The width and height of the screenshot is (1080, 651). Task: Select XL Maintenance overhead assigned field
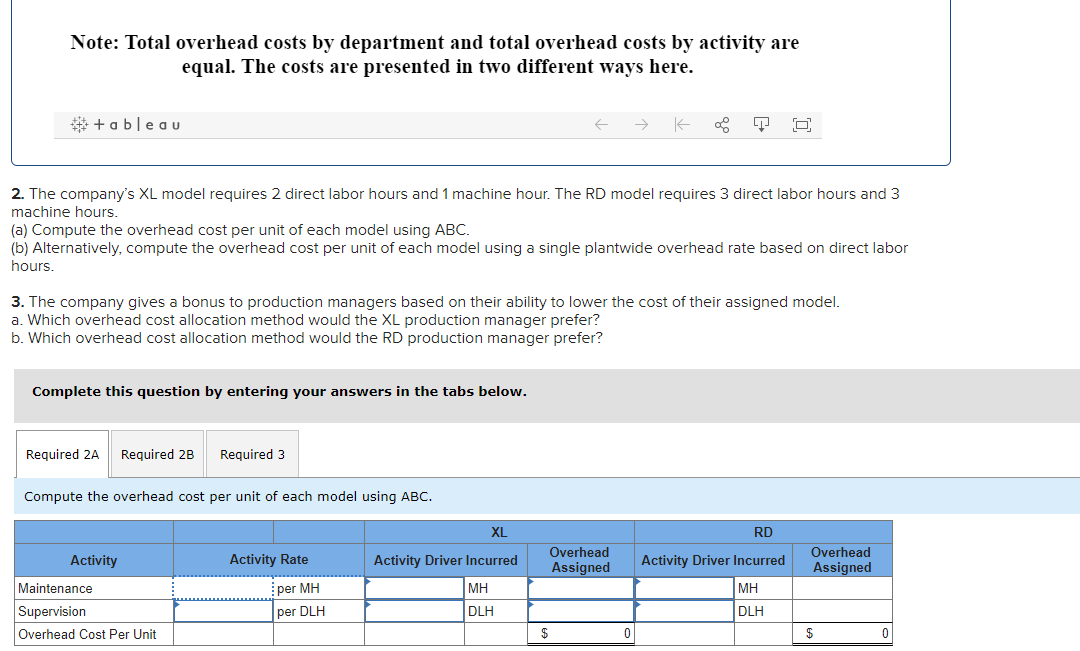(x=581, y=588)
